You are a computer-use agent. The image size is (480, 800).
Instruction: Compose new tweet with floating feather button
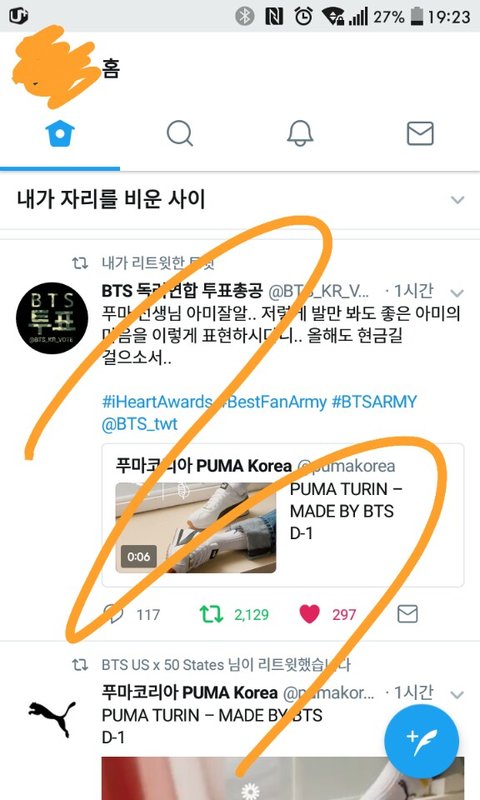click(x=421, y=741)
